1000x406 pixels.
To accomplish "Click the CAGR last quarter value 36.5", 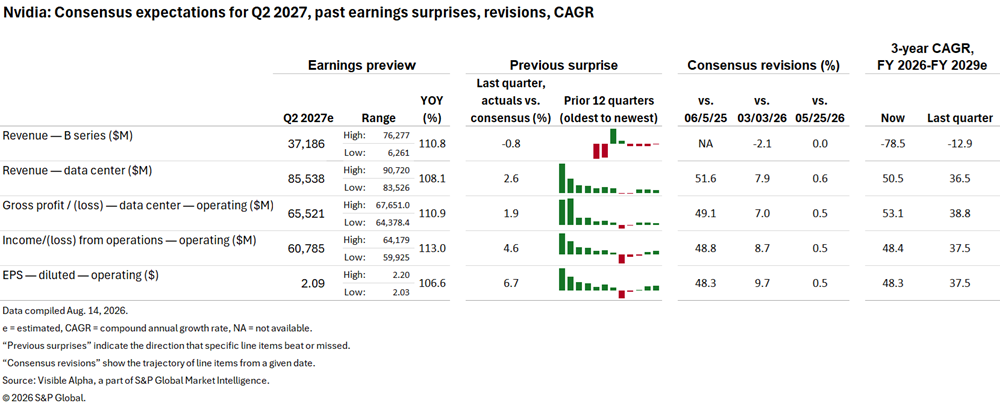I will tap(959, 179).
